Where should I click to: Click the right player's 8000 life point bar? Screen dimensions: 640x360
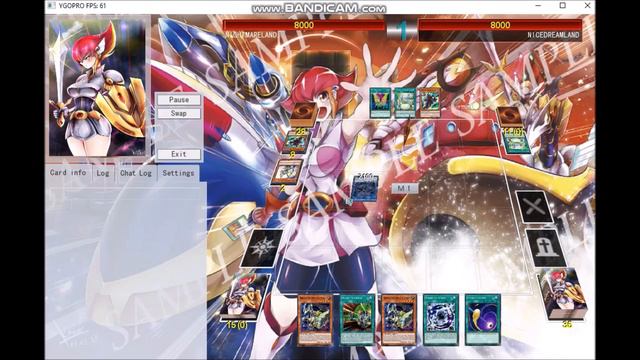(x=500, y=25)
